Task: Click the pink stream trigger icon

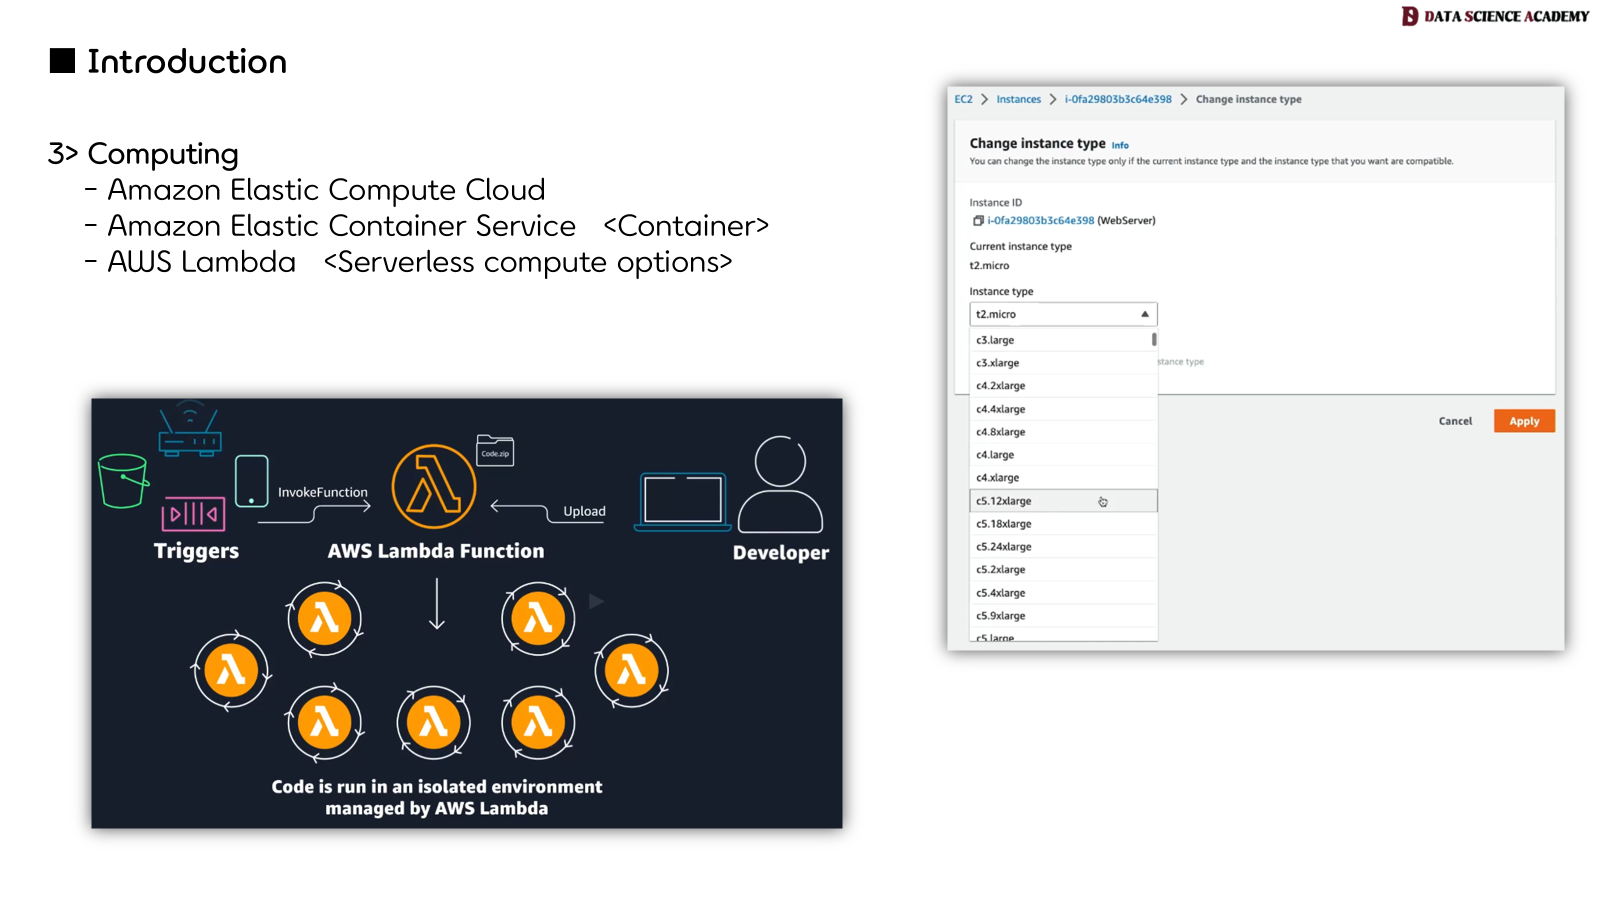Action: click(x=193, y=514)
